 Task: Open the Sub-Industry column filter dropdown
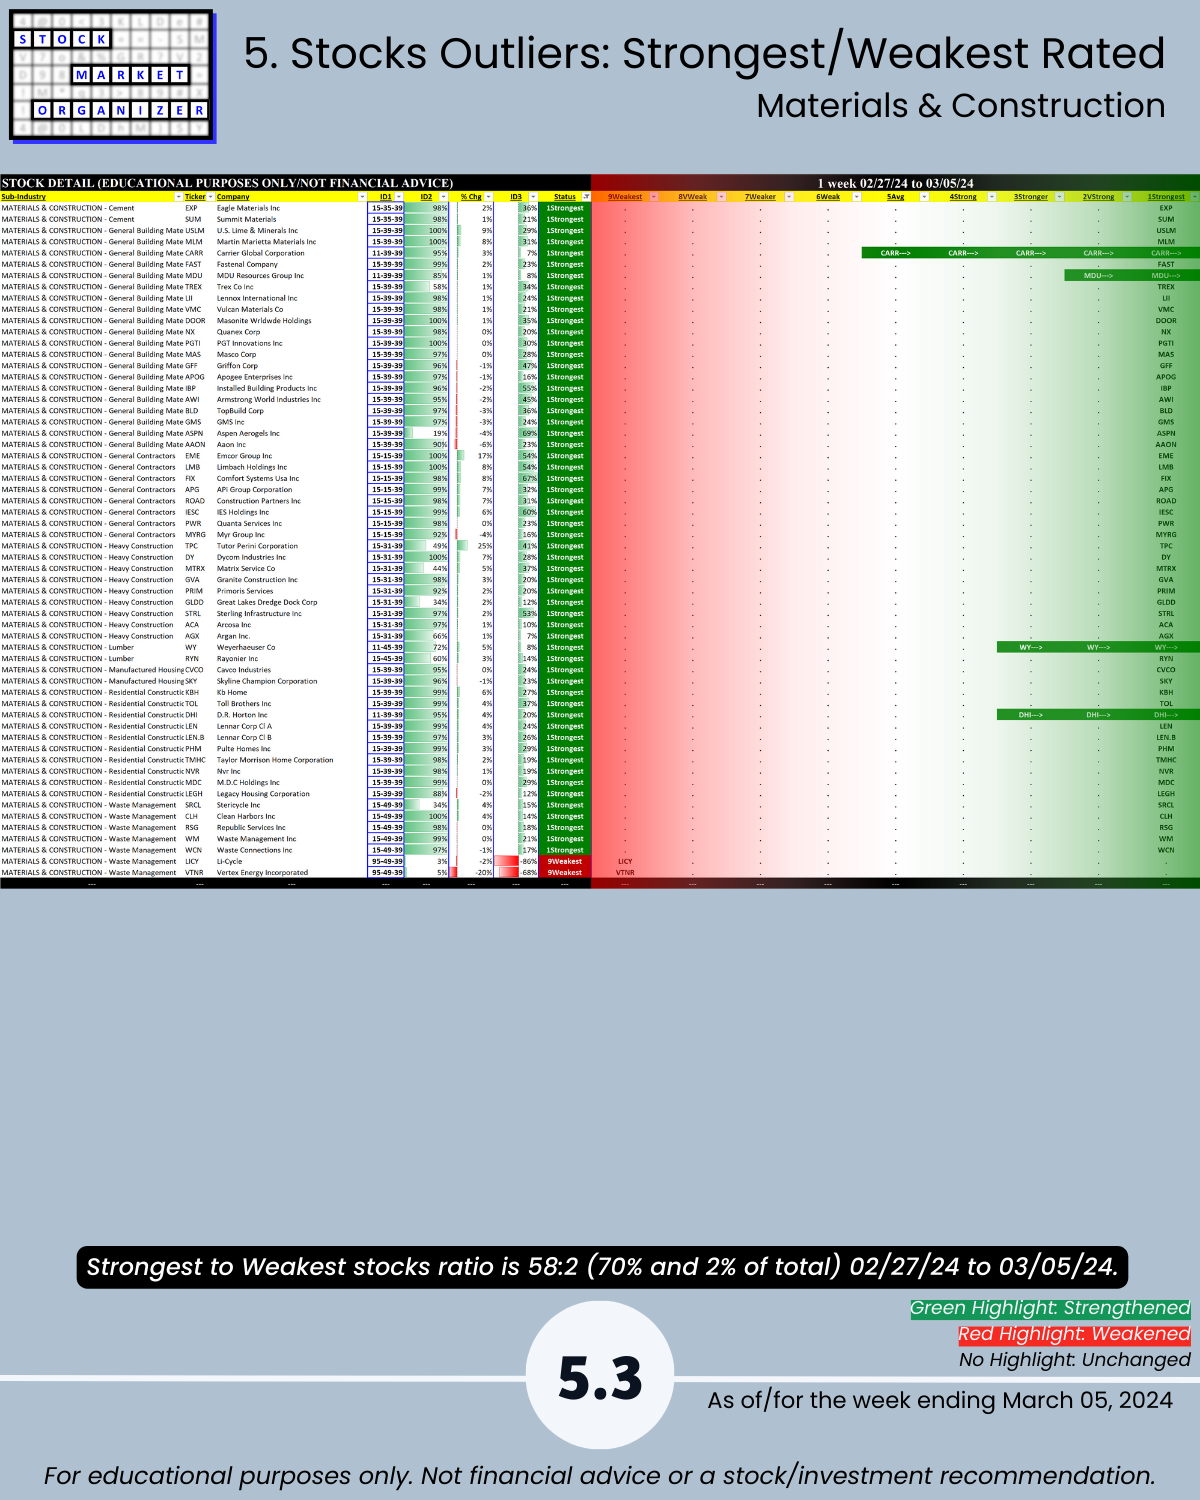[178, 197]
